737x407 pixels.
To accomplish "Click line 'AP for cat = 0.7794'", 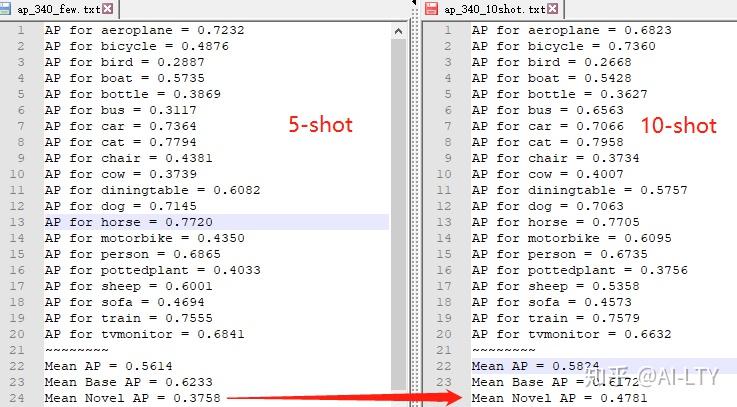I will 121,142.
